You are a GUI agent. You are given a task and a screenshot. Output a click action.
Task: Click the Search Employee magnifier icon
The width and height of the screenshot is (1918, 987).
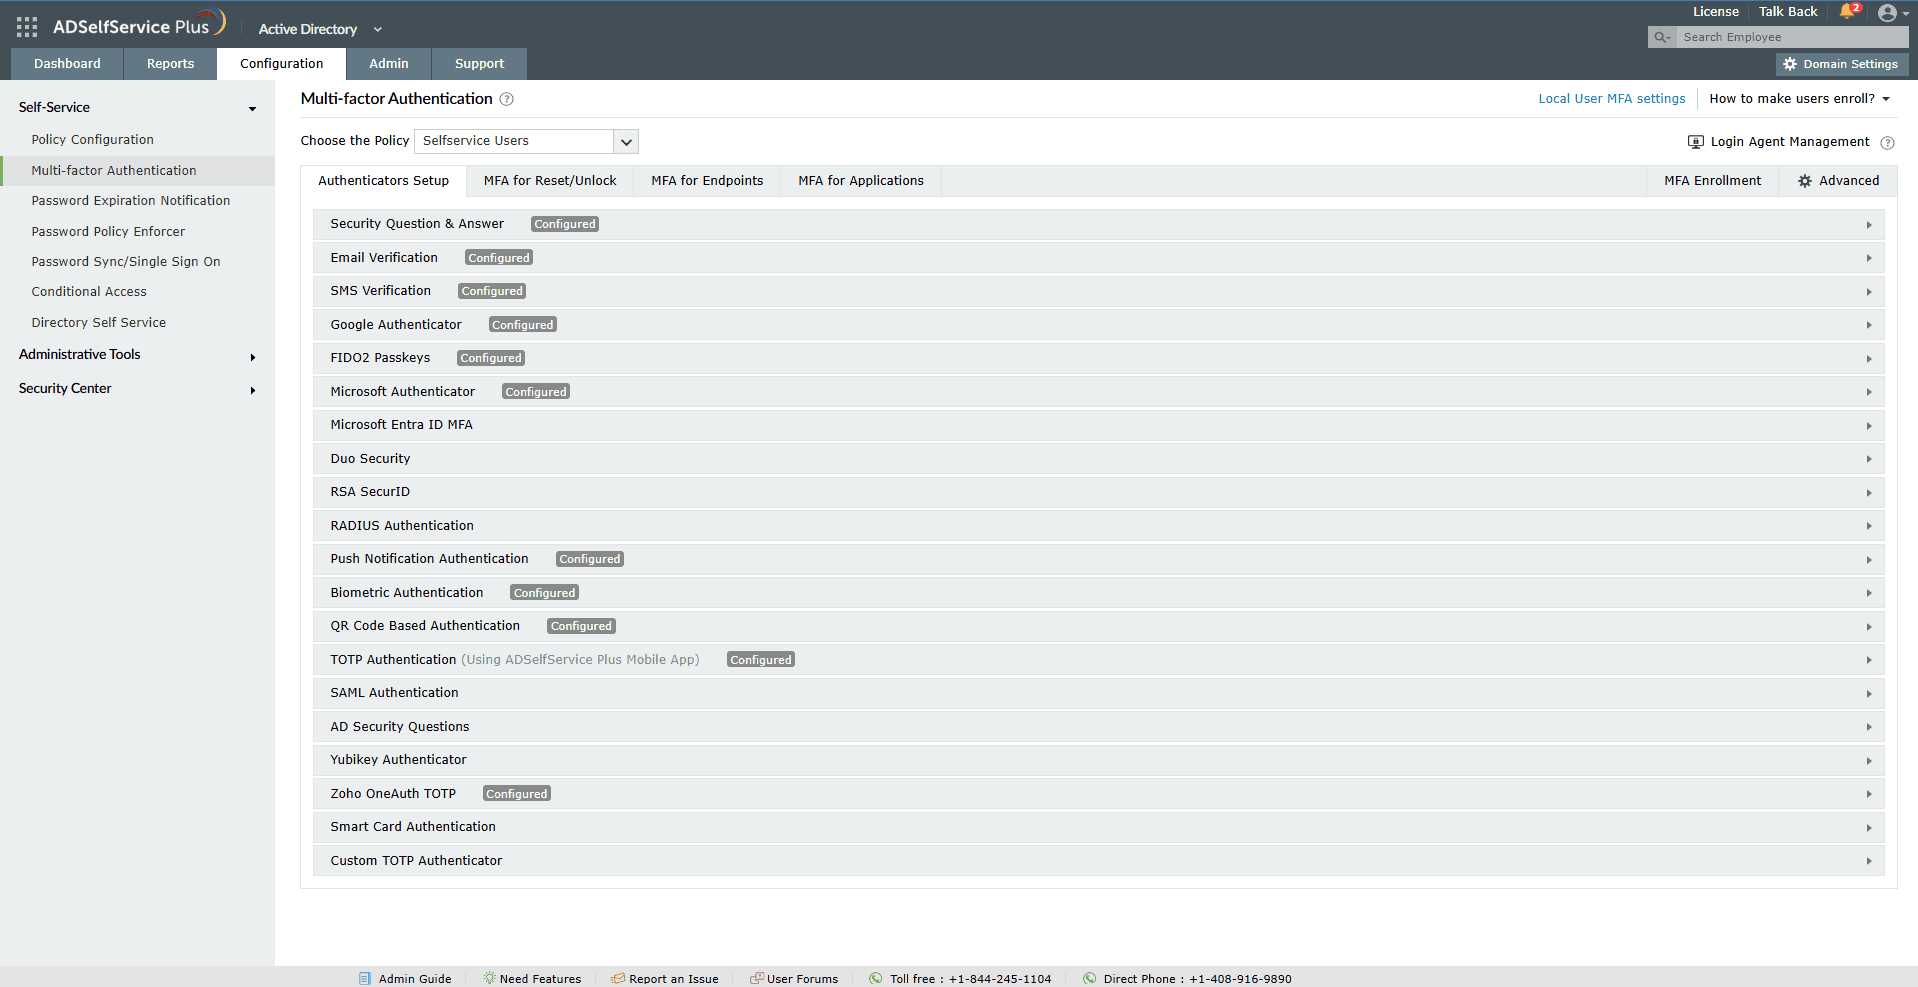[x=1662, y=37]
